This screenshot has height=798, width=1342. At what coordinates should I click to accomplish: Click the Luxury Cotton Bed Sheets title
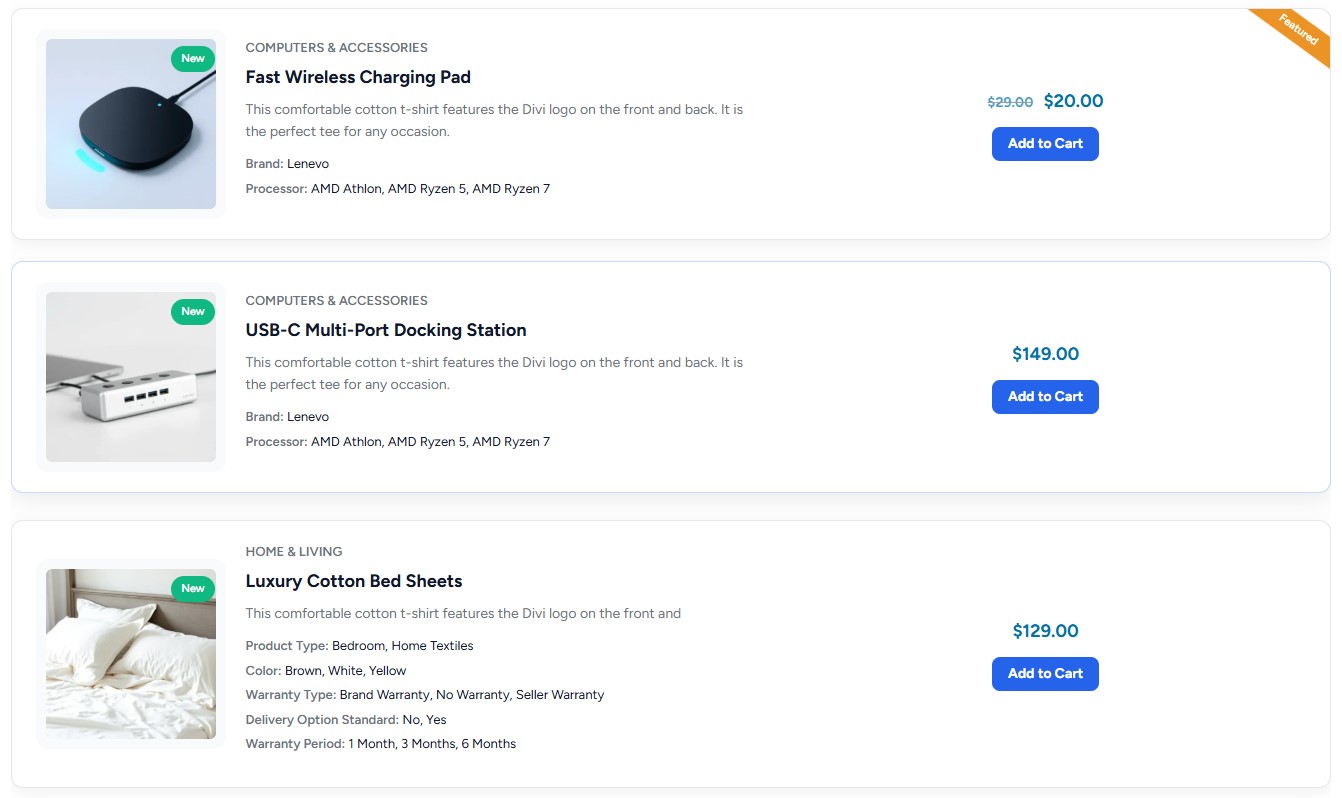click(354, 581)
